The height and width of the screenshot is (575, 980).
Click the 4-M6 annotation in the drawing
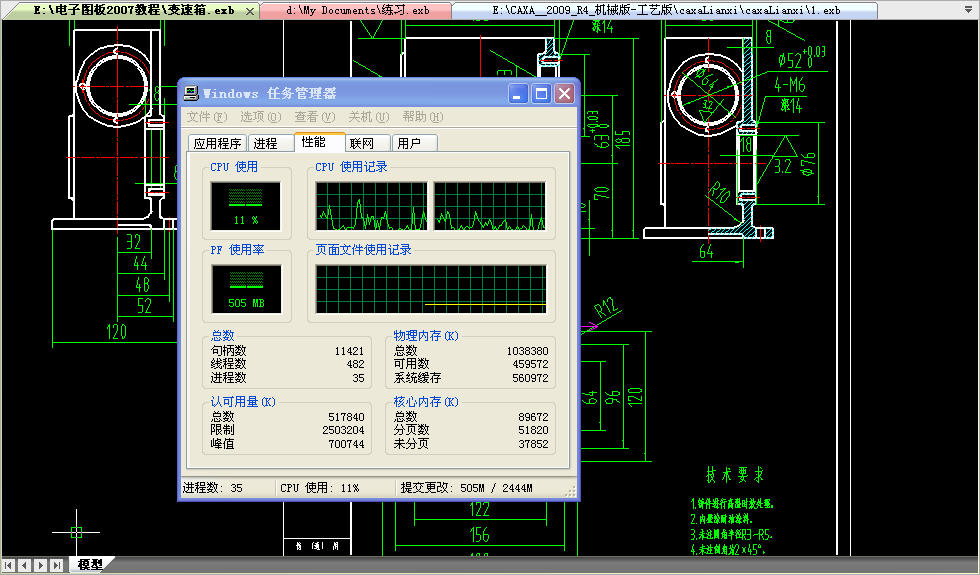pos(790,84)
